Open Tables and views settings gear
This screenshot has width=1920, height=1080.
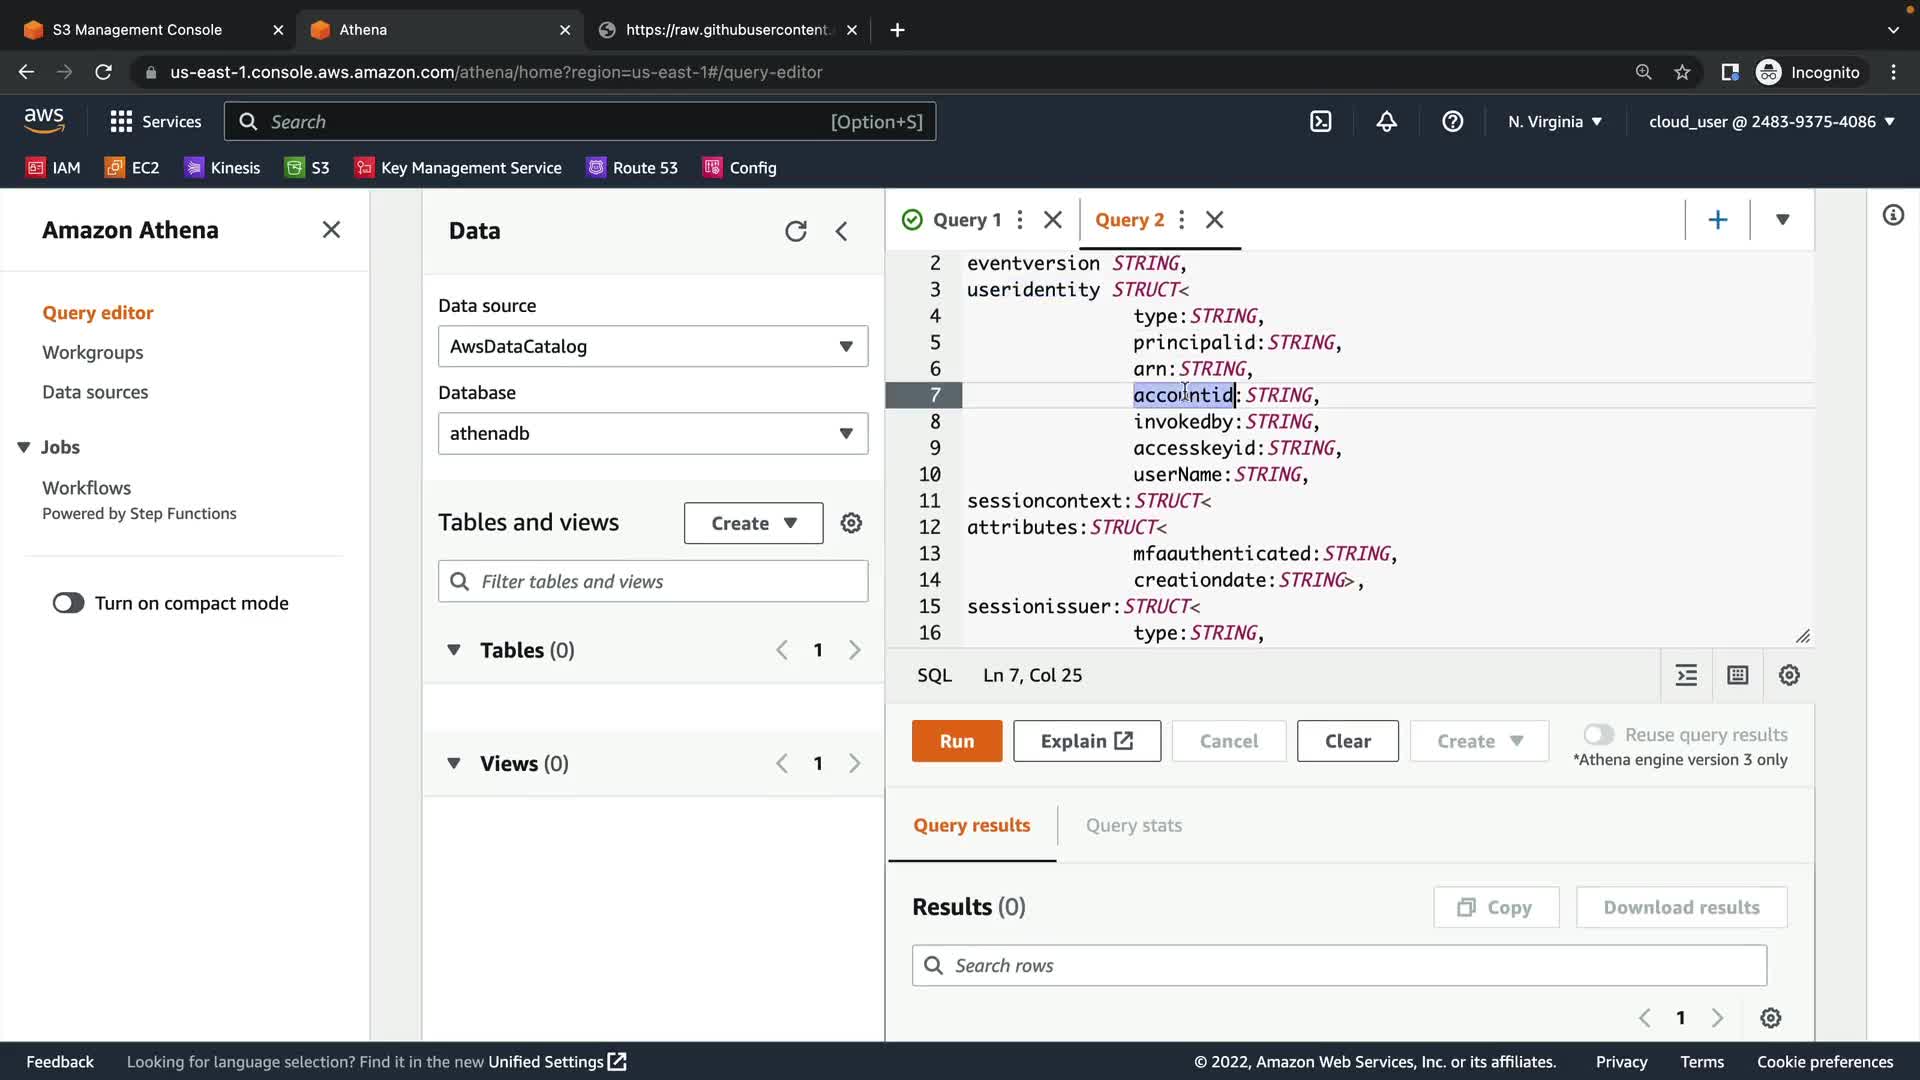[x=851, y=523]
